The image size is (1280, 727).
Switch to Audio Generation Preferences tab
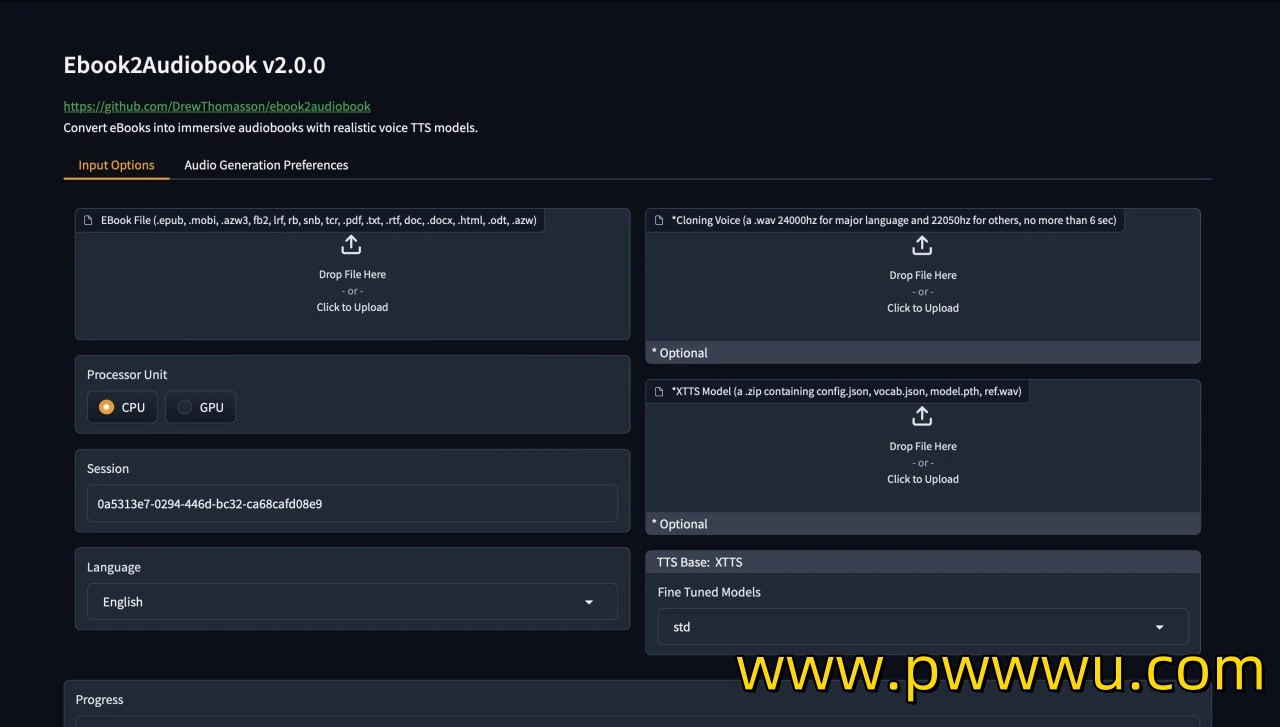pyautogui.click(x=266, y=165)
